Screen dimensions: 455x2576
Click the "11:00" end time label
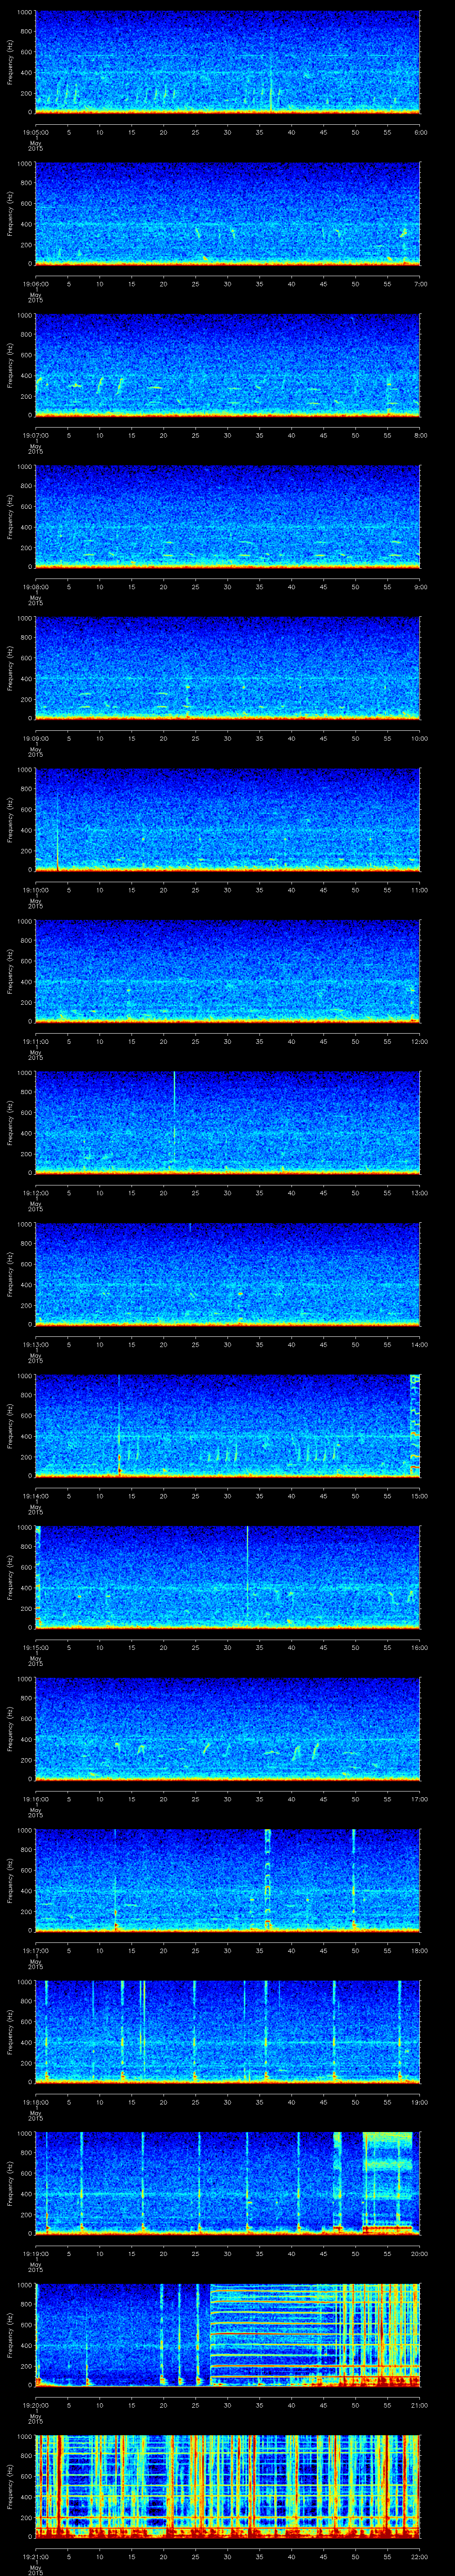[x=419, y=890]
